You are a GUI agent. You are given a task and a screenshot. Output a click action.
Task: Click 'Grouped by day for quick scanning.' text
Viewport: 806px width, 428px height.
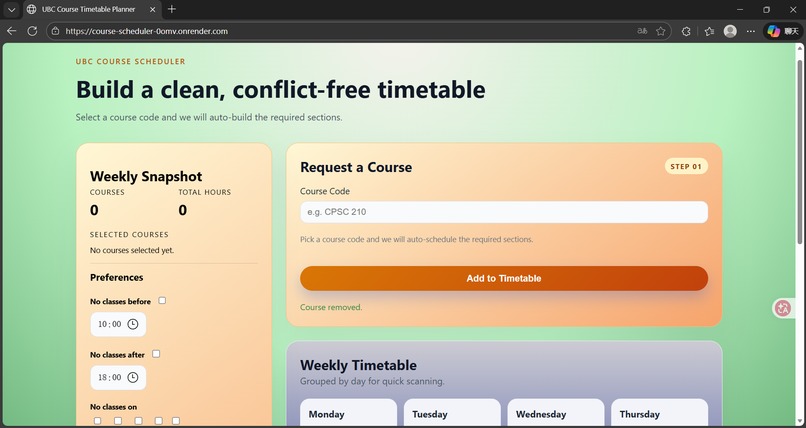point(372,381)
